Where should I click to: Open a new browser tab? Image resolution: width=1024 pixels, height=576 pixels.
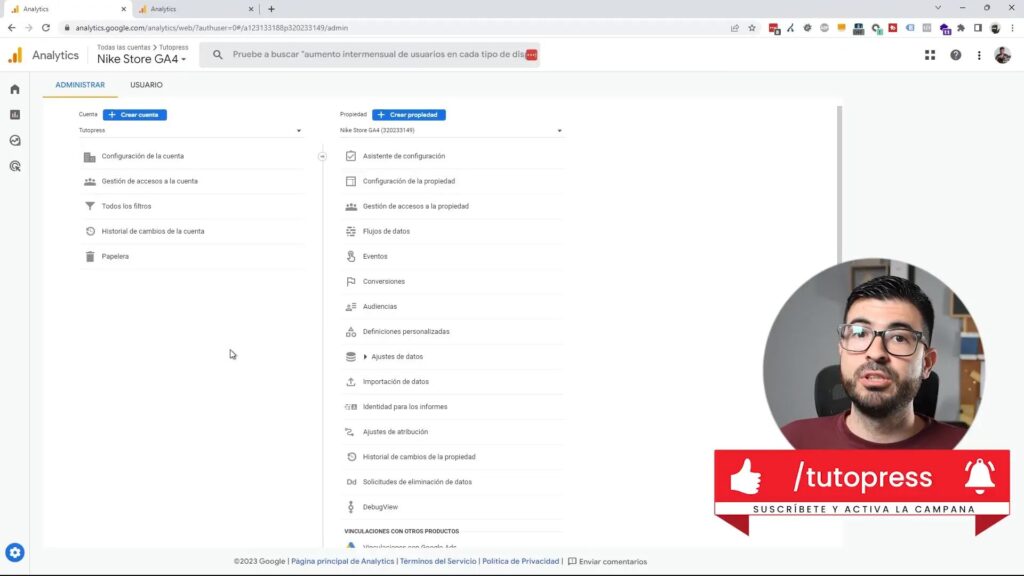click(271, 9)
